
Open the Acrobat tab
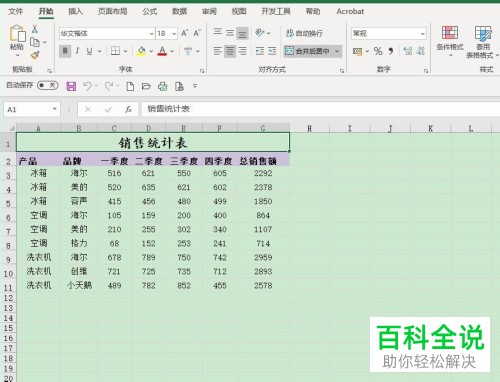[x=350, y=11]
